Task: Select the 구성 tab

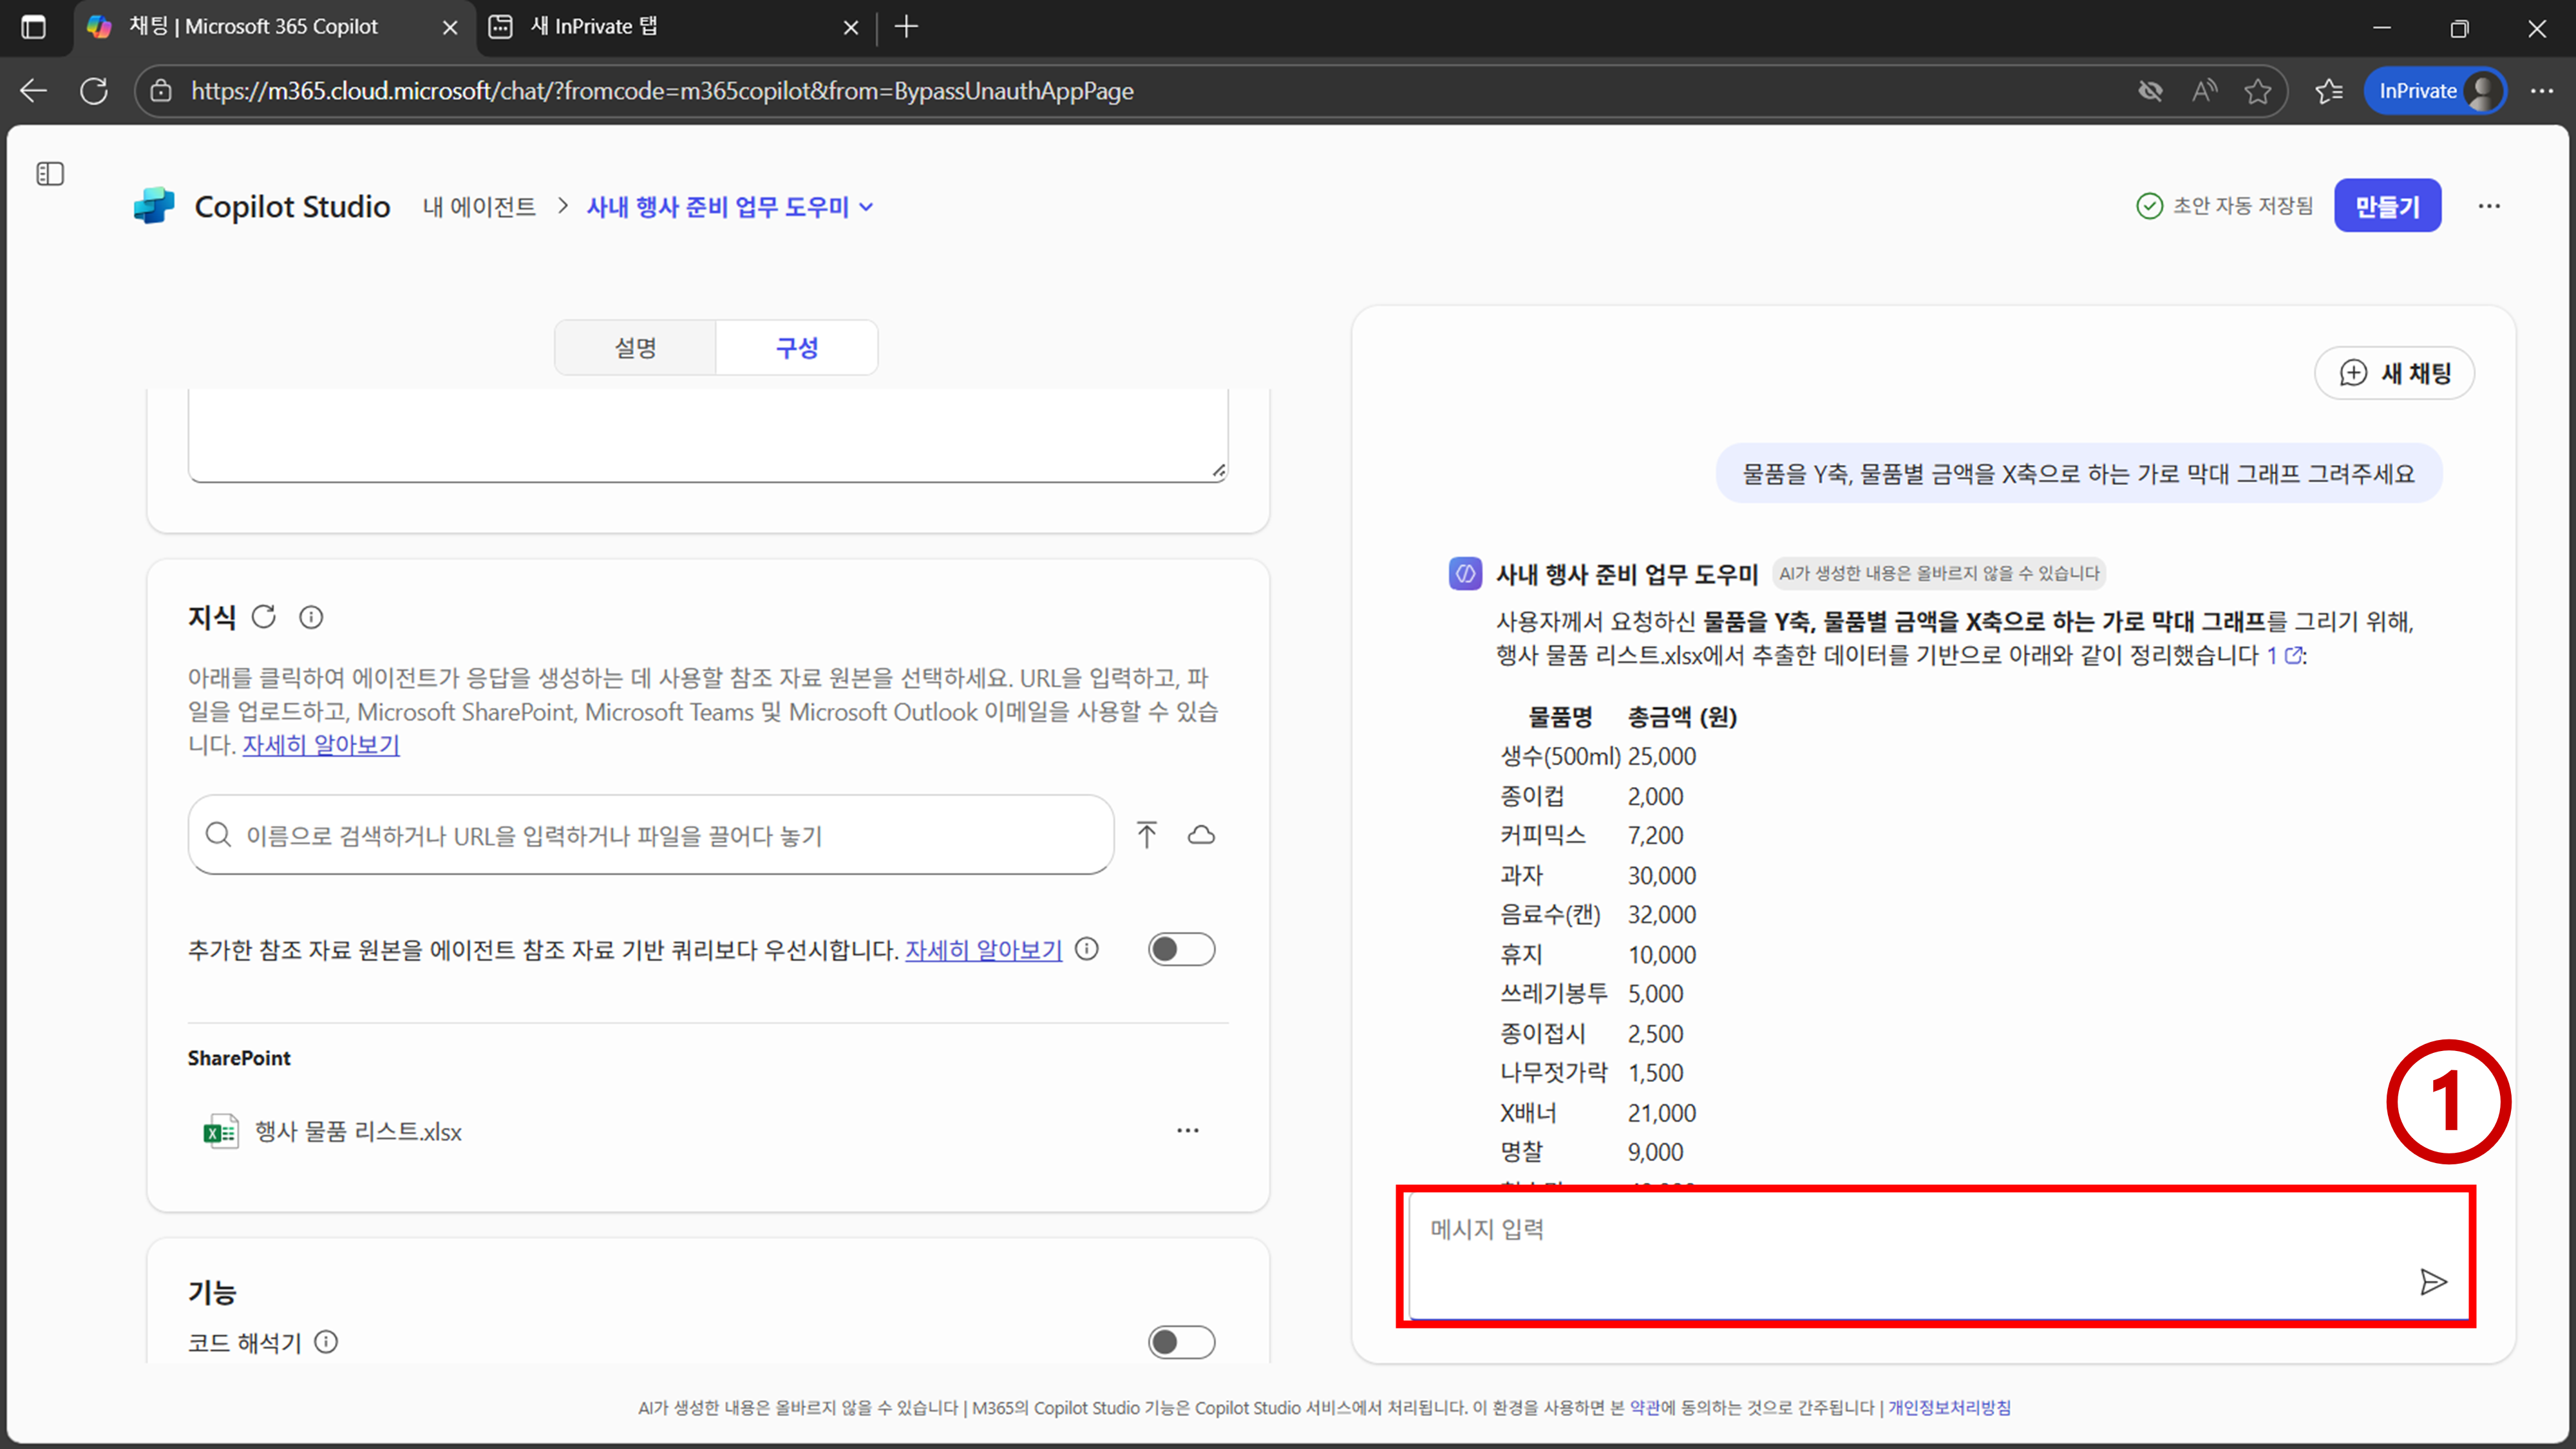Action: point(797,348)
